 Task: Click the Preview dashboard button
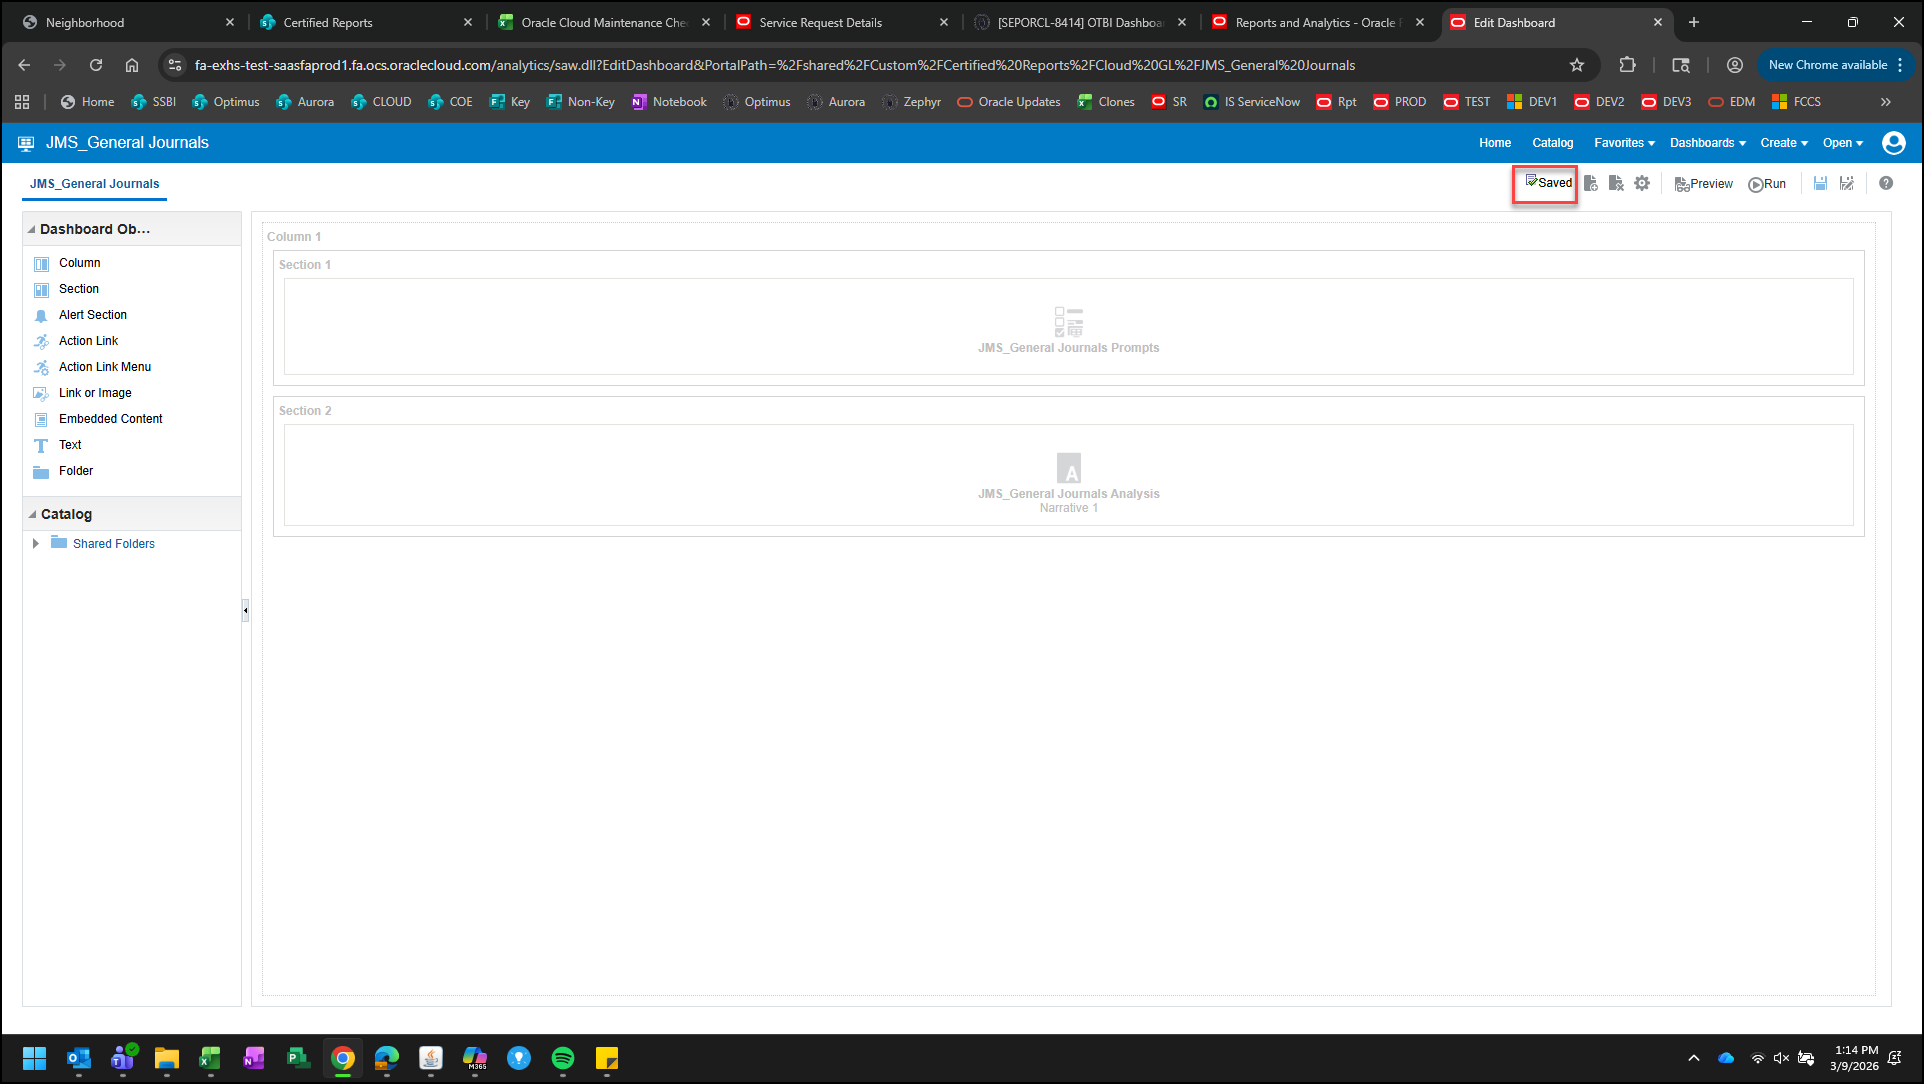pyautogui.click(x=1703, y=184)
